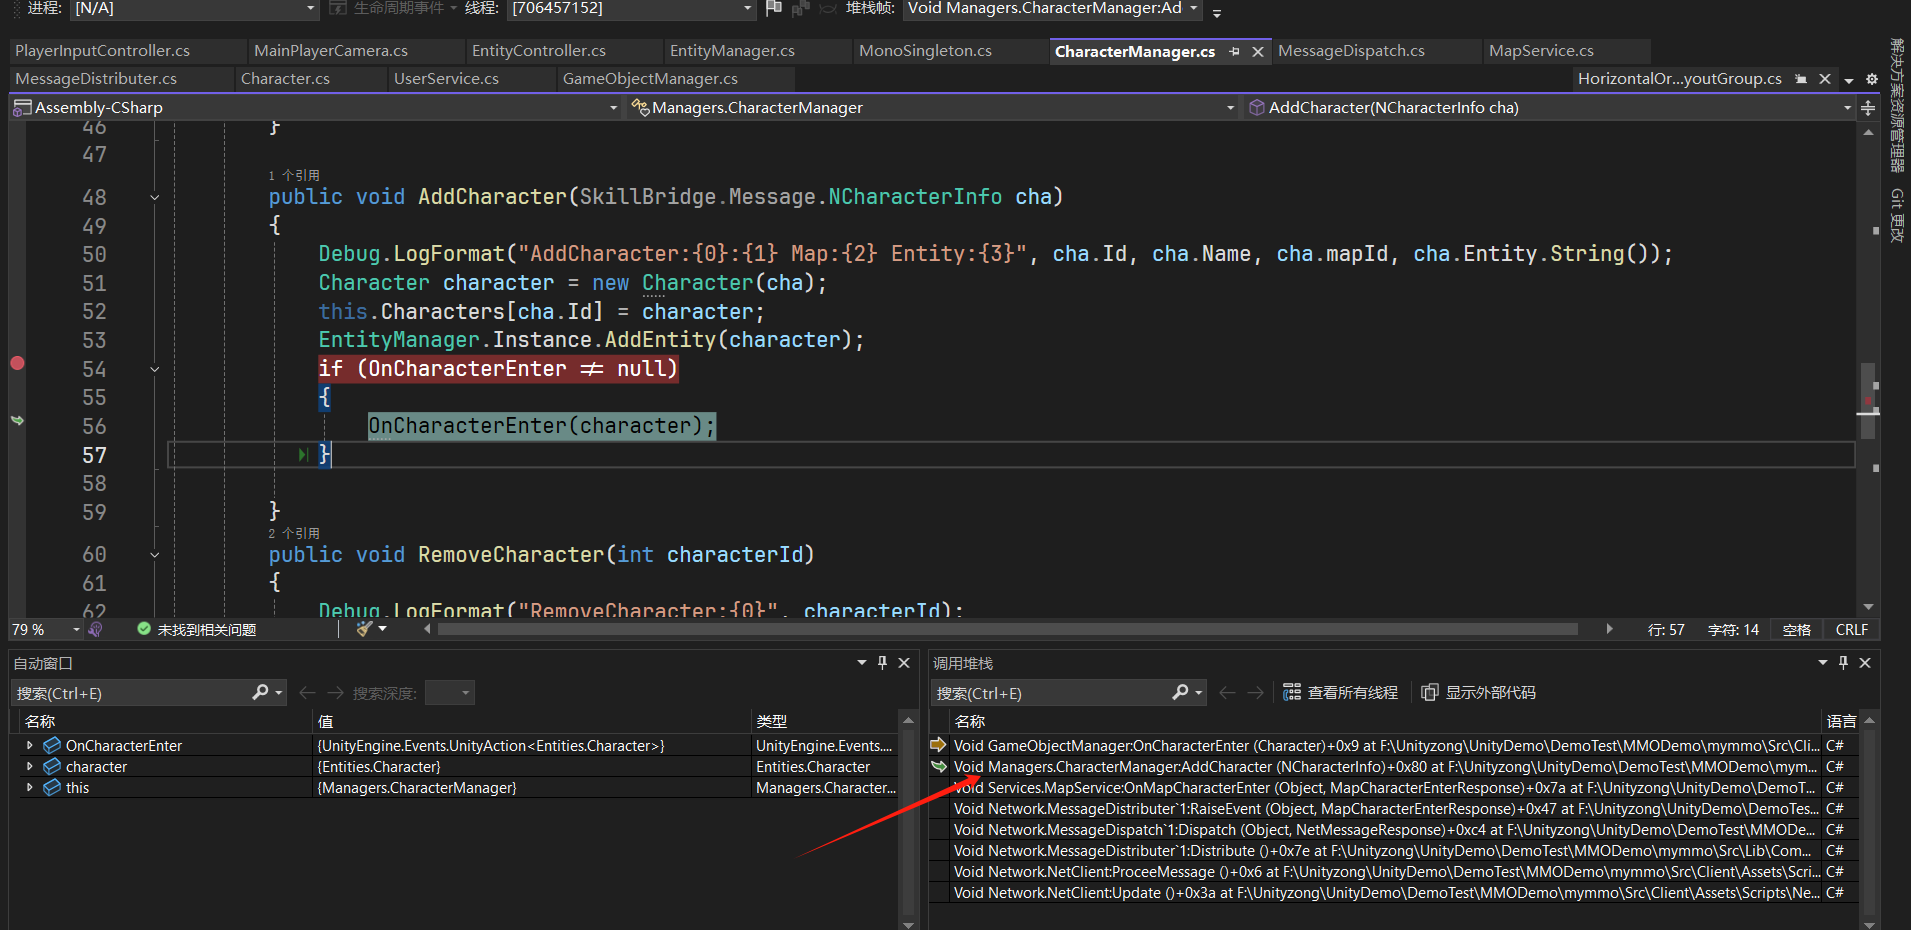Click the editor split window icon

[x=1868, y=108]
